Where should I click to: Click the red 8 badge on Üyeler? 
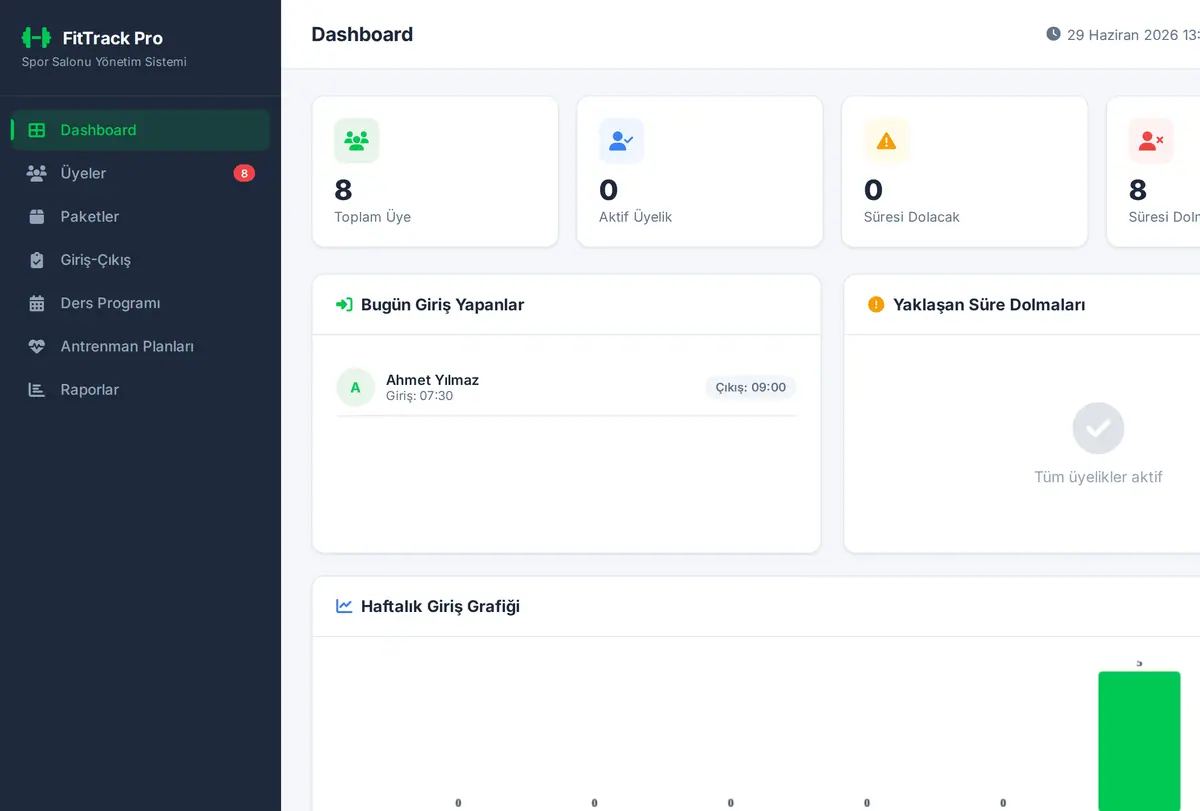[244, 173]
